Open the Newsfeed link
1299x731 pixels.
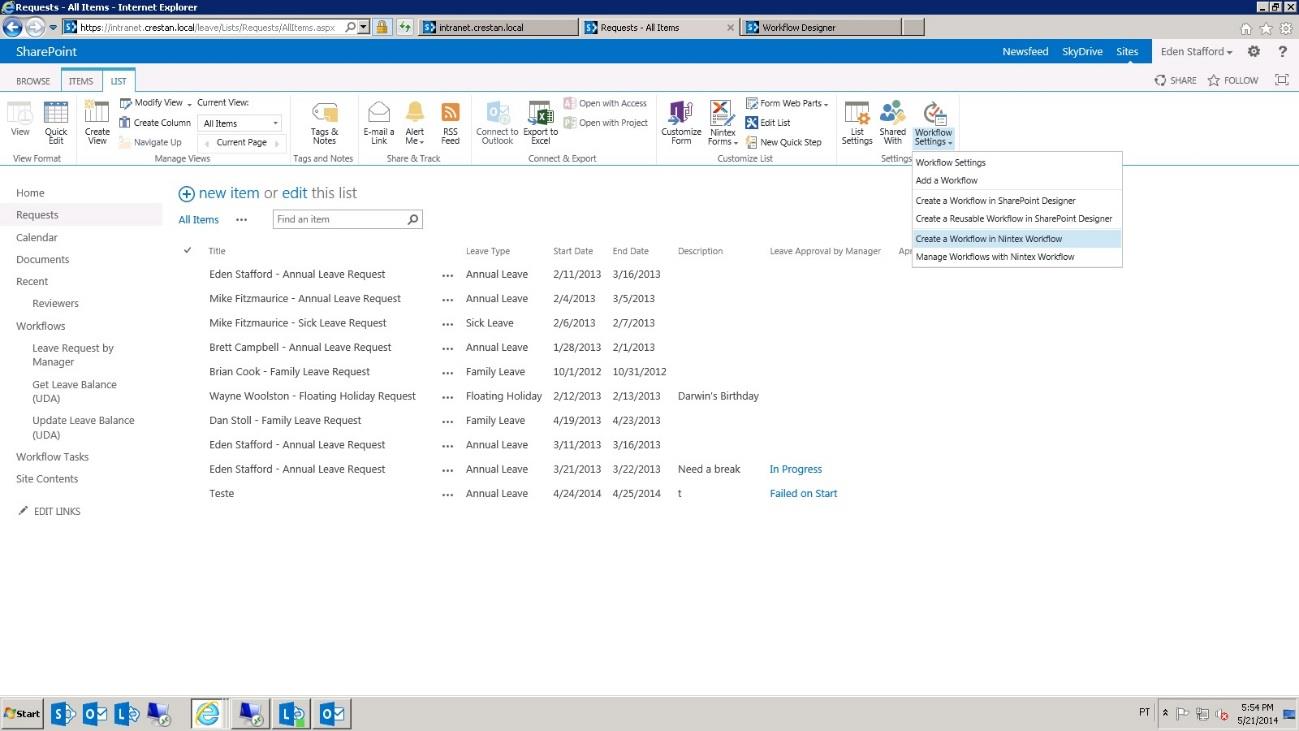pos(1025,52)
